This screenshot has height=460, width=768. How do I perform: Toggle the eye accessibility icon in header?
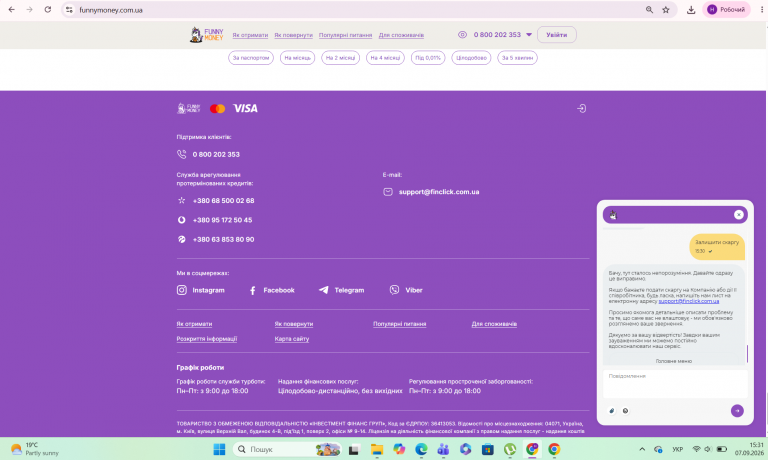point(462,35)
